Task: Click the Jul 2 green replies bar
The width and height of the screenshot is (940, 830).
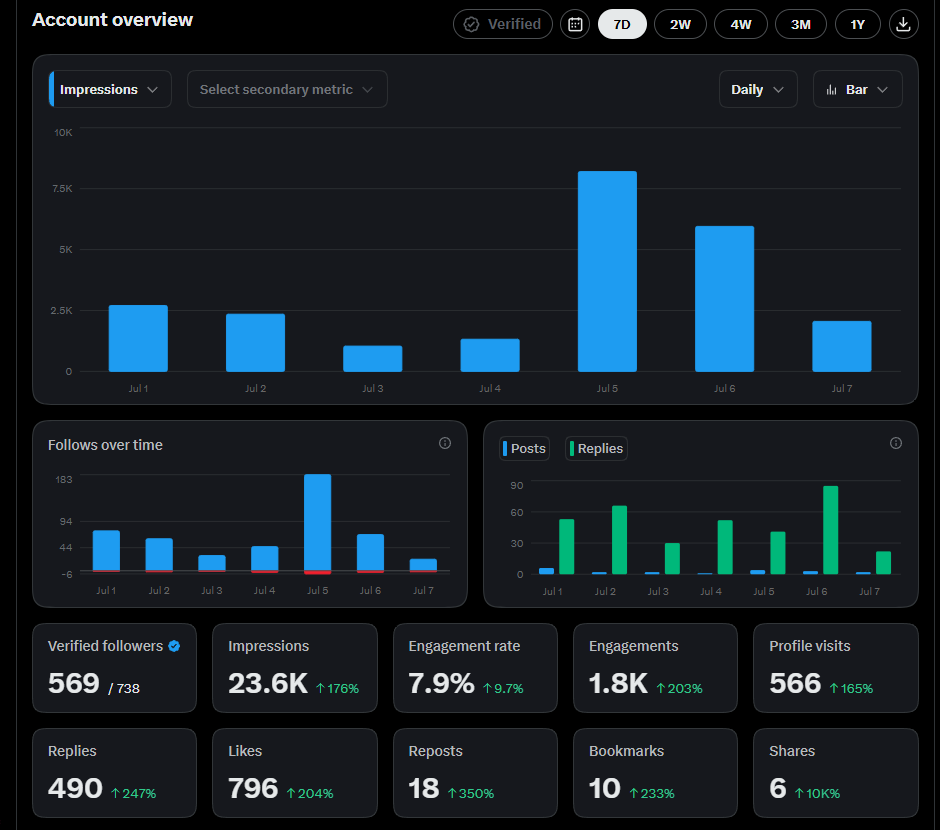Action: (x=619, y=540)
